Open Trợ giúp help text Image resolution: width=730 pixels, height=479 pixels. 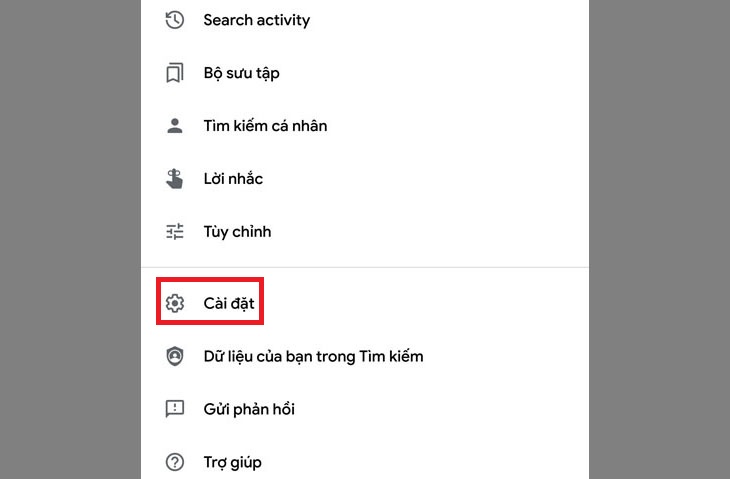click(x=232, y=462)
